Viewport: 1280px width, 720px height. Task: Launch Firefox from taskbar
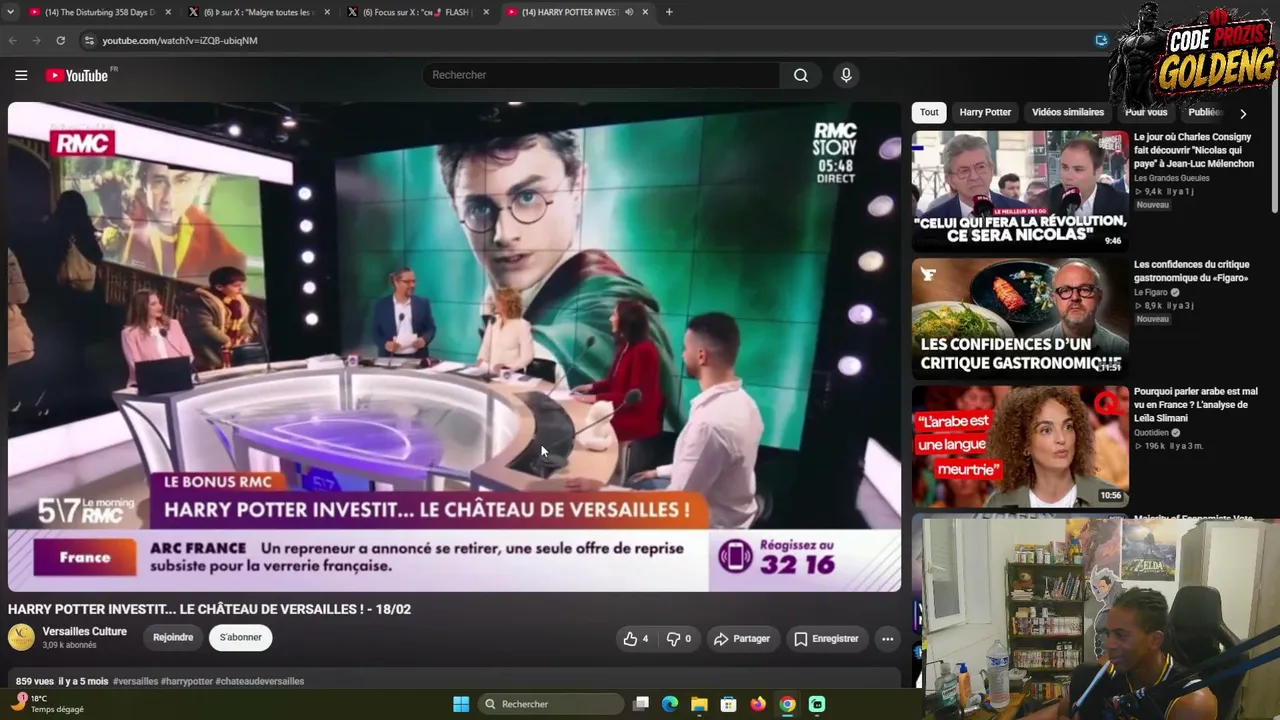[758, 704]
